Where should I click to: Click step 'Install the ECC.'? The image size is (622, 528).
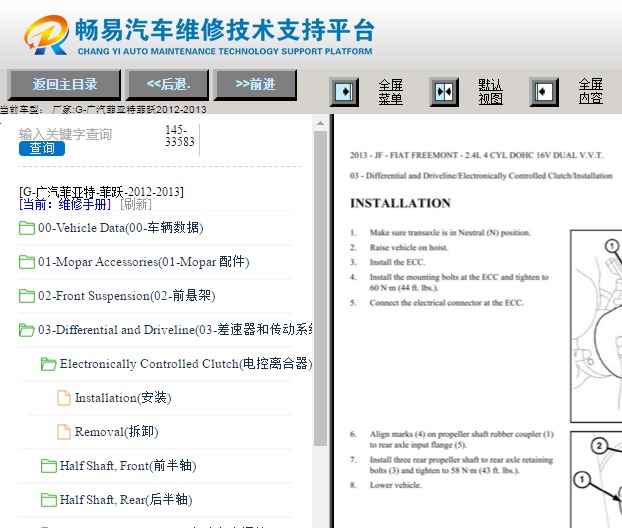tap(397, 262)
